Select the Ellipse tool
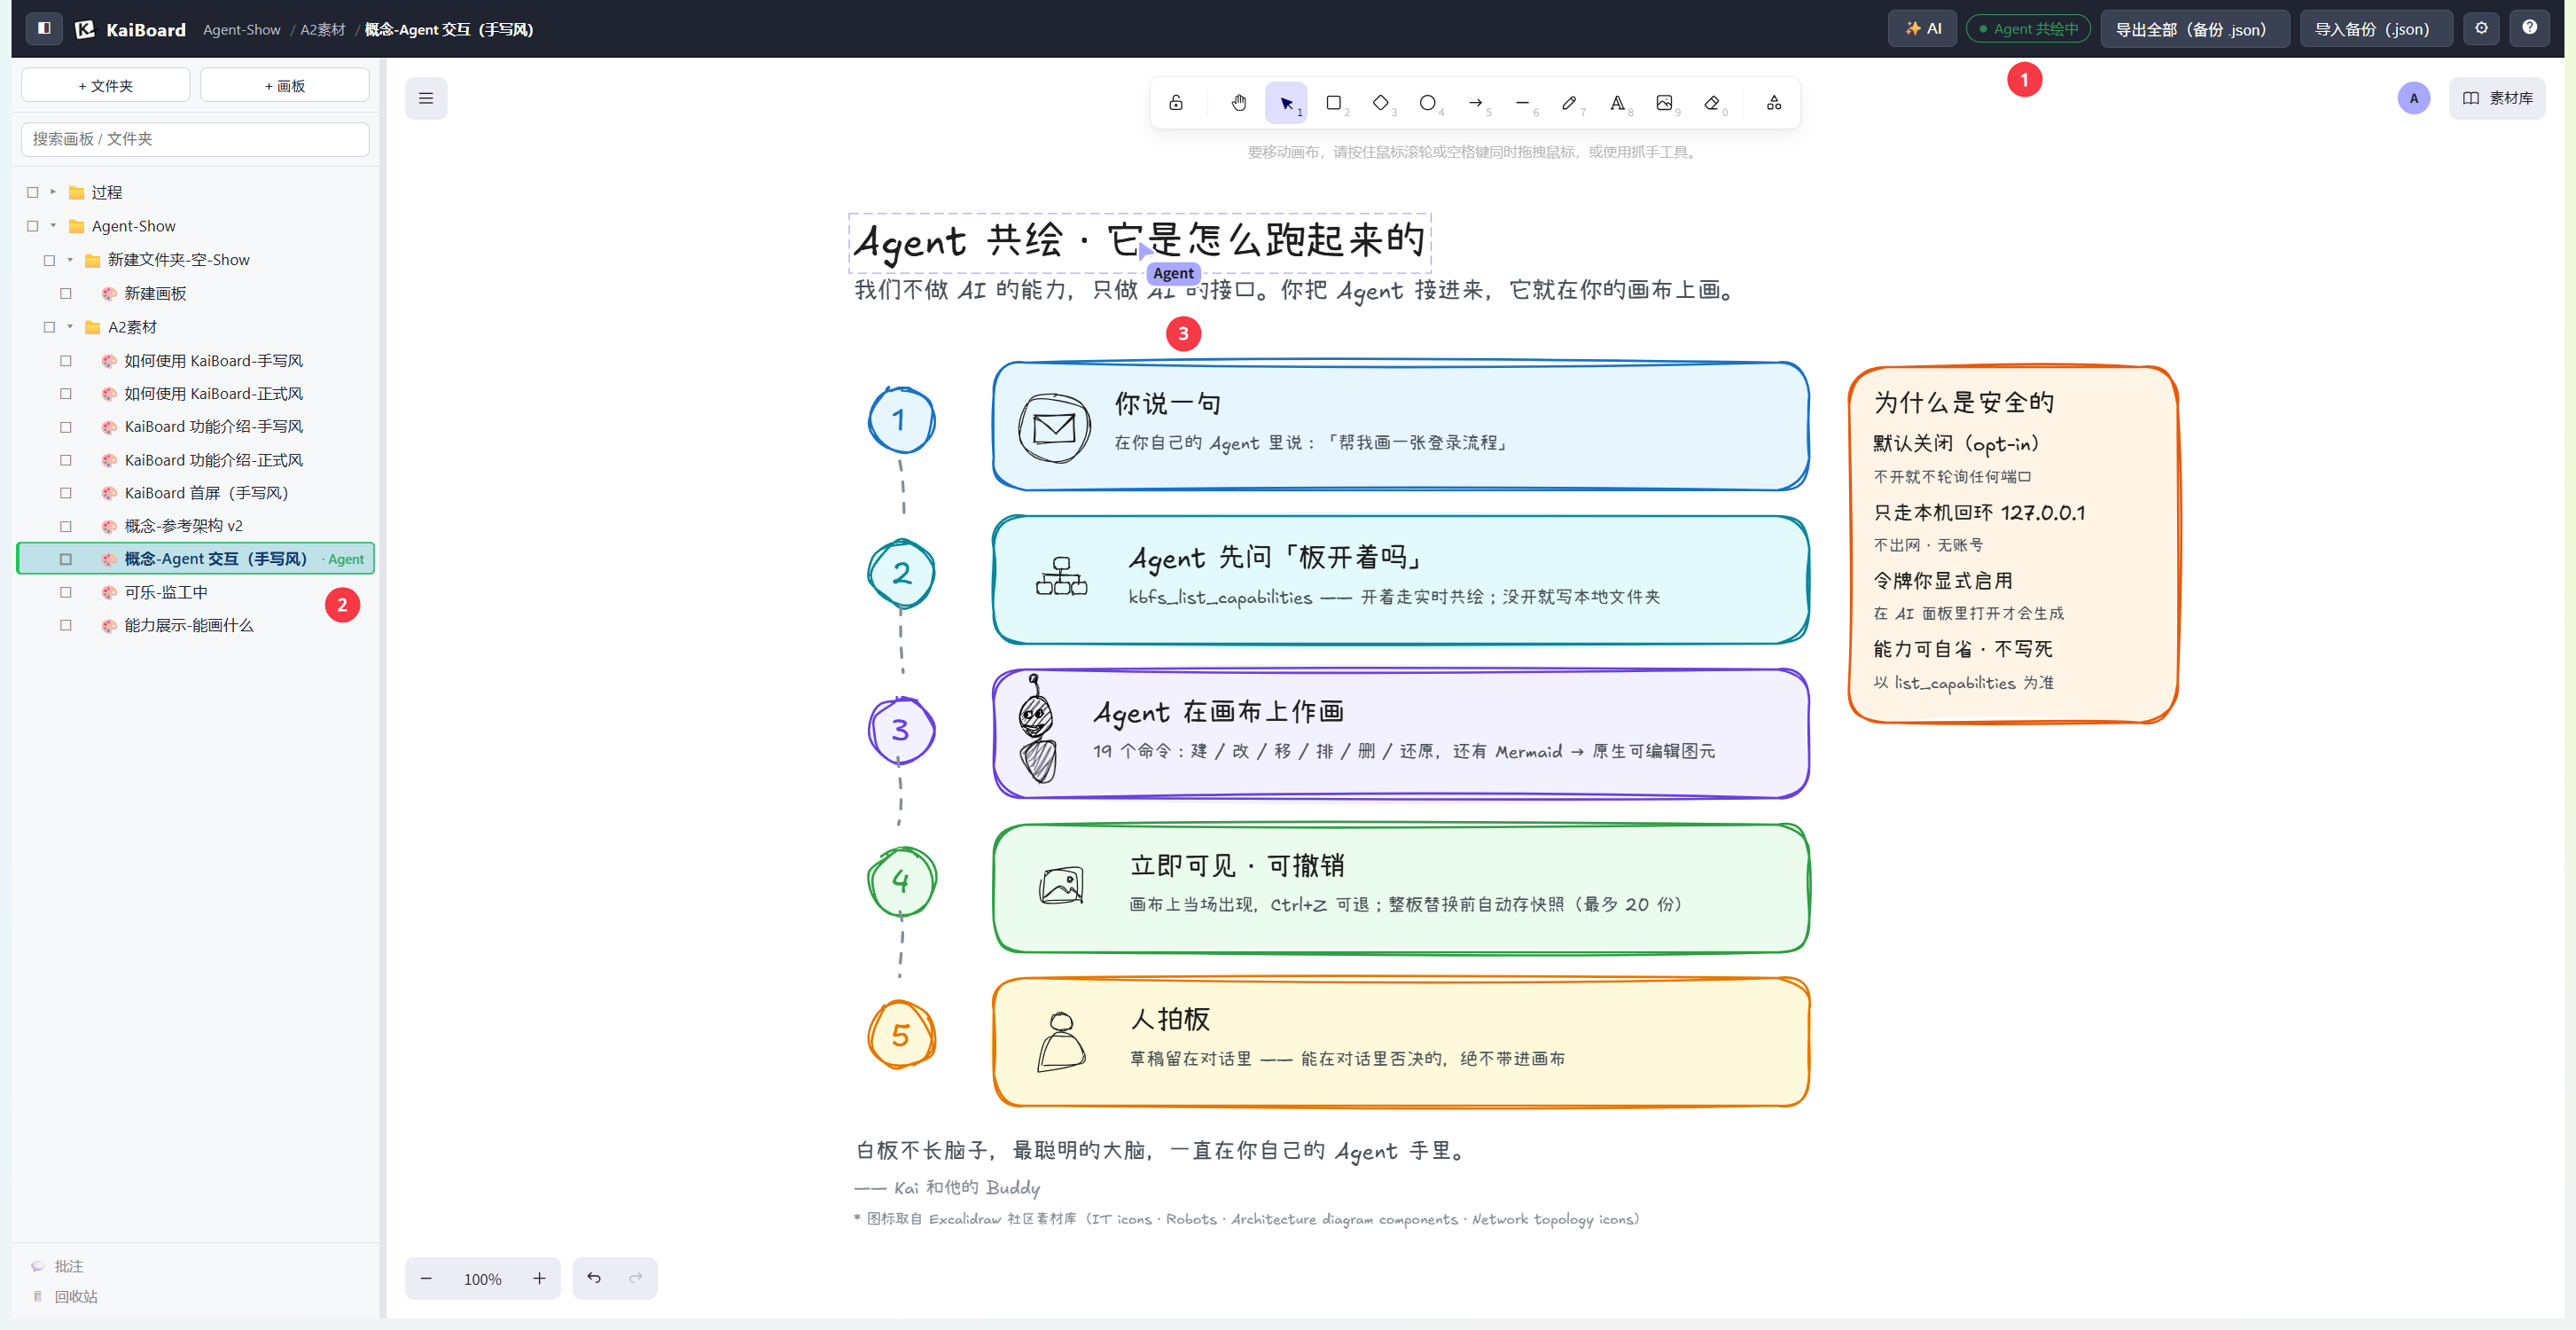The width and height of the screenshot is (2576, 1330). 1428,102
